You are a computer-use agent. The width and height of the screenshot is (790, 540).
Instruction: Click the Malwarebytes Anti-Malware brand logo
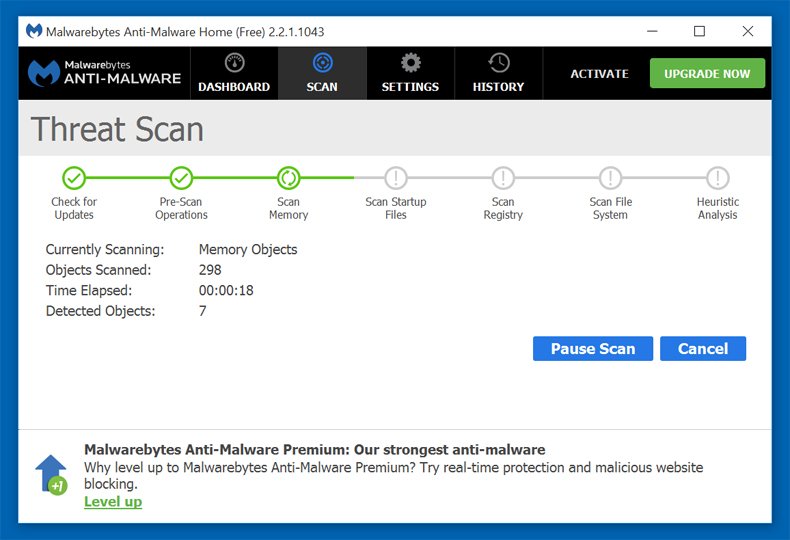pos(104,73)
